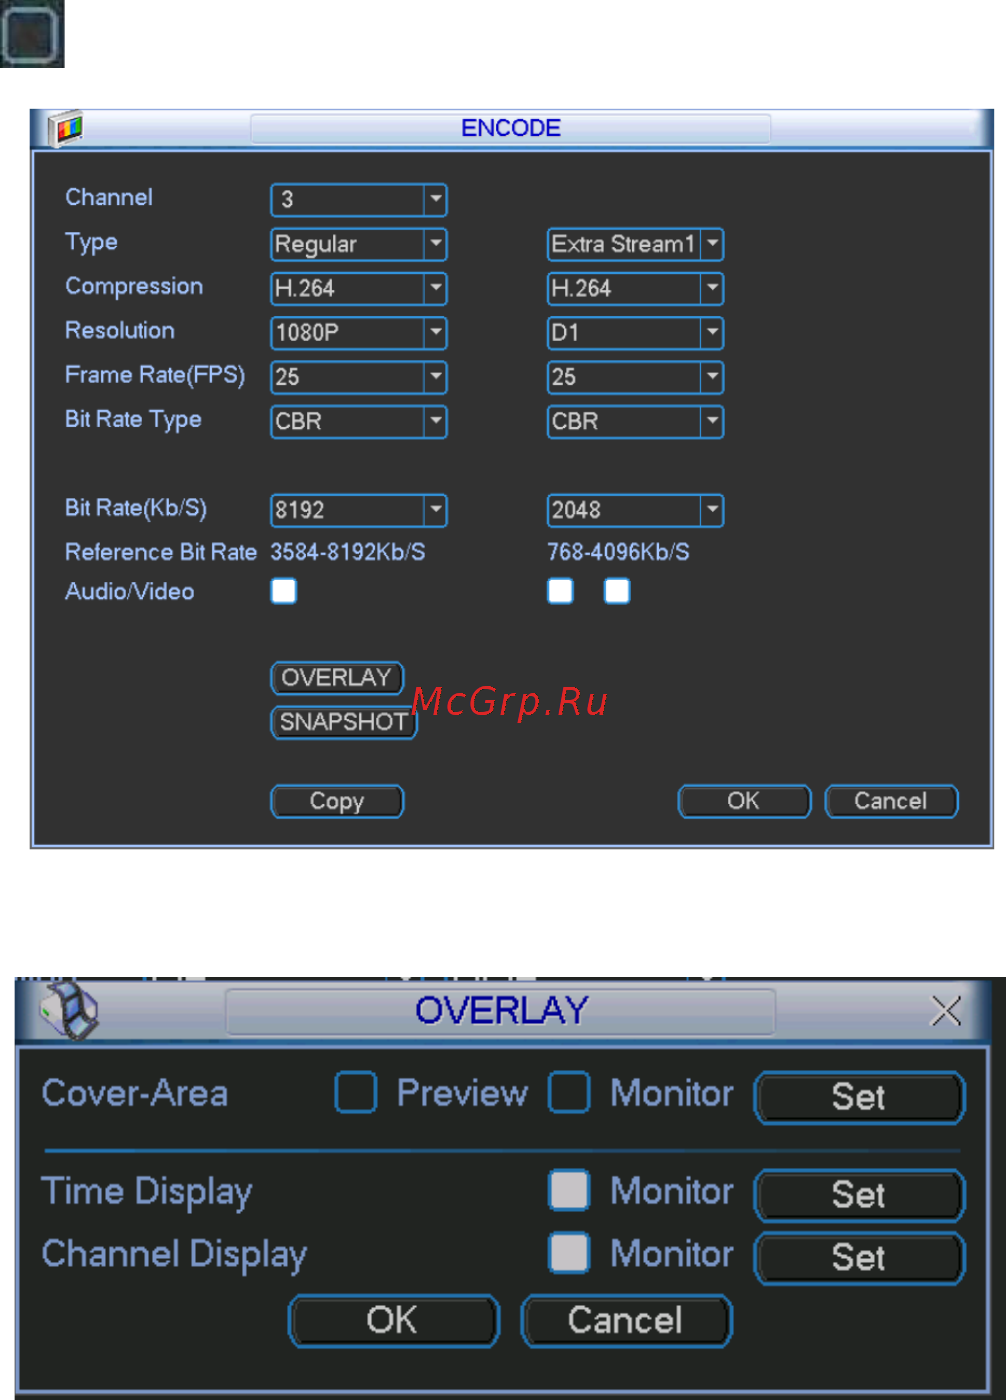Image resolution: width=1006 pixels, height=1400 pixels.
Task: Open the Extra Stream1 dropdown
Action: coord(635,244)
